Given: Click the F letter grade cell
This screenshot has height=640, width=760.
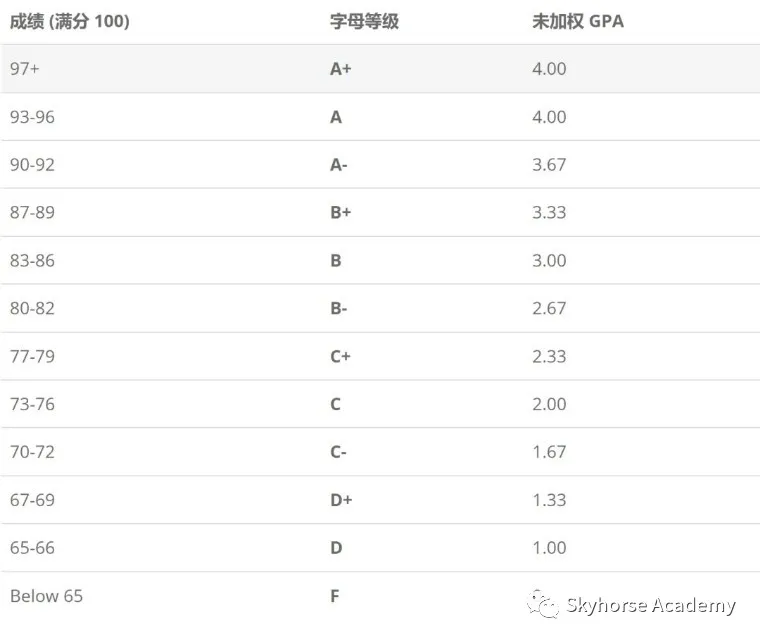Looking at the screenshot, I should [x=334, y=596].
